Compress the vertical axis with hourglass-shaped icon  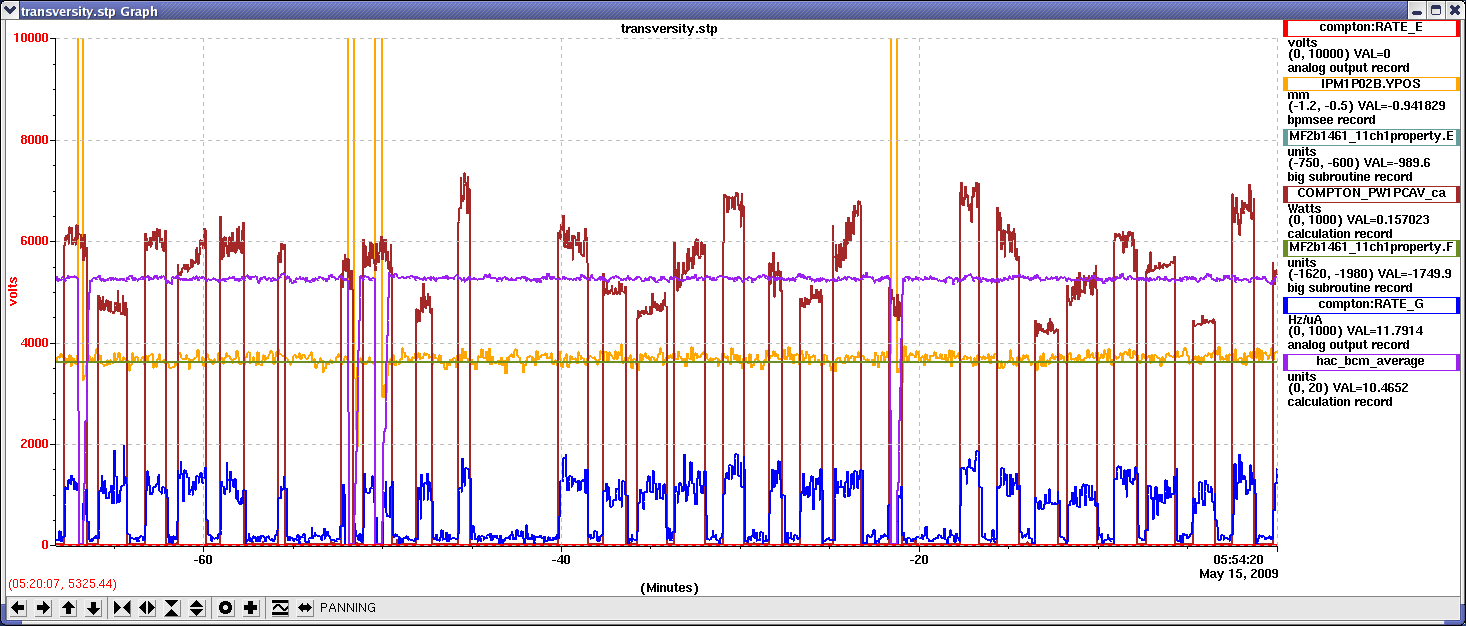(x=172, y=608)
